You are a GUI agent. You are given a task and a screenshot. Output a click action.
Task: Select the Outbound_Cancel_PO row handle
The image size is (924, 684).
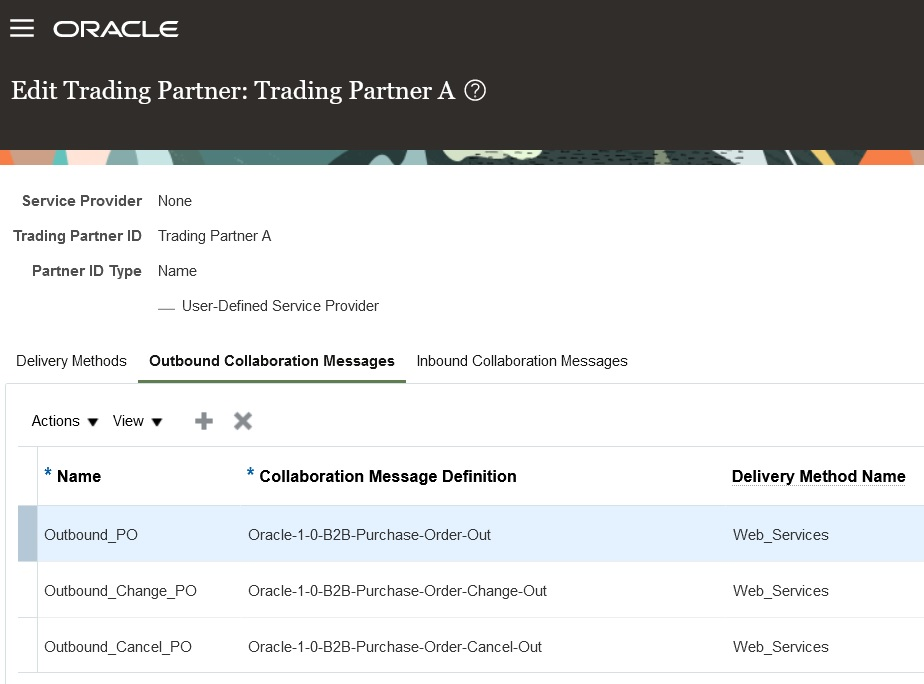pos(28,646)
